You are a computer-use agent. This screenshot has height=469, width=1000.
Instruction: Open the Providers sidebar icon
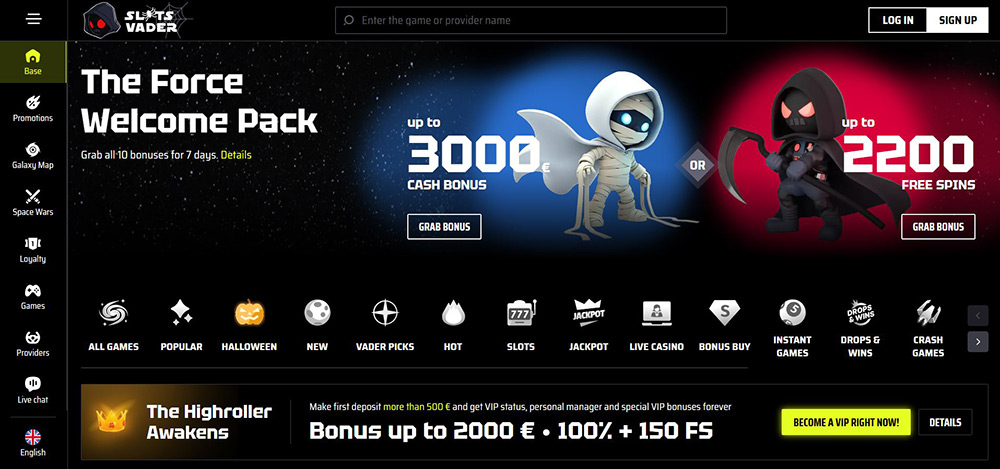(x=33, y=337)
